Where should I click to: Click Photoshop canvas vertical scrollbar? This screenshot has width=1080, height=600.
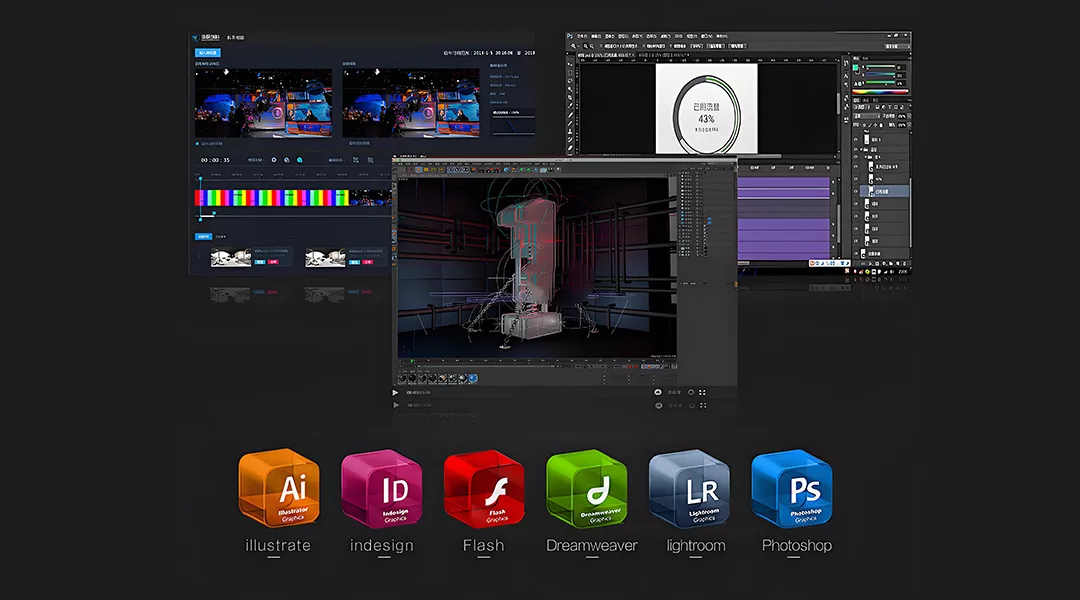[838, 103]
